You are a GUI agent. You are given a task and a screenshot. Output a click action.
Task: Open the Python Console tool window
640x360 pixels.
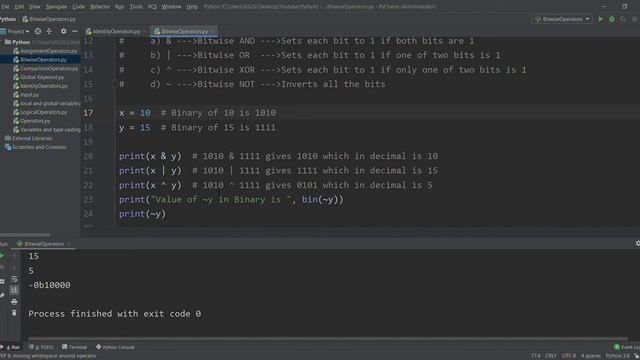[115, 347]
